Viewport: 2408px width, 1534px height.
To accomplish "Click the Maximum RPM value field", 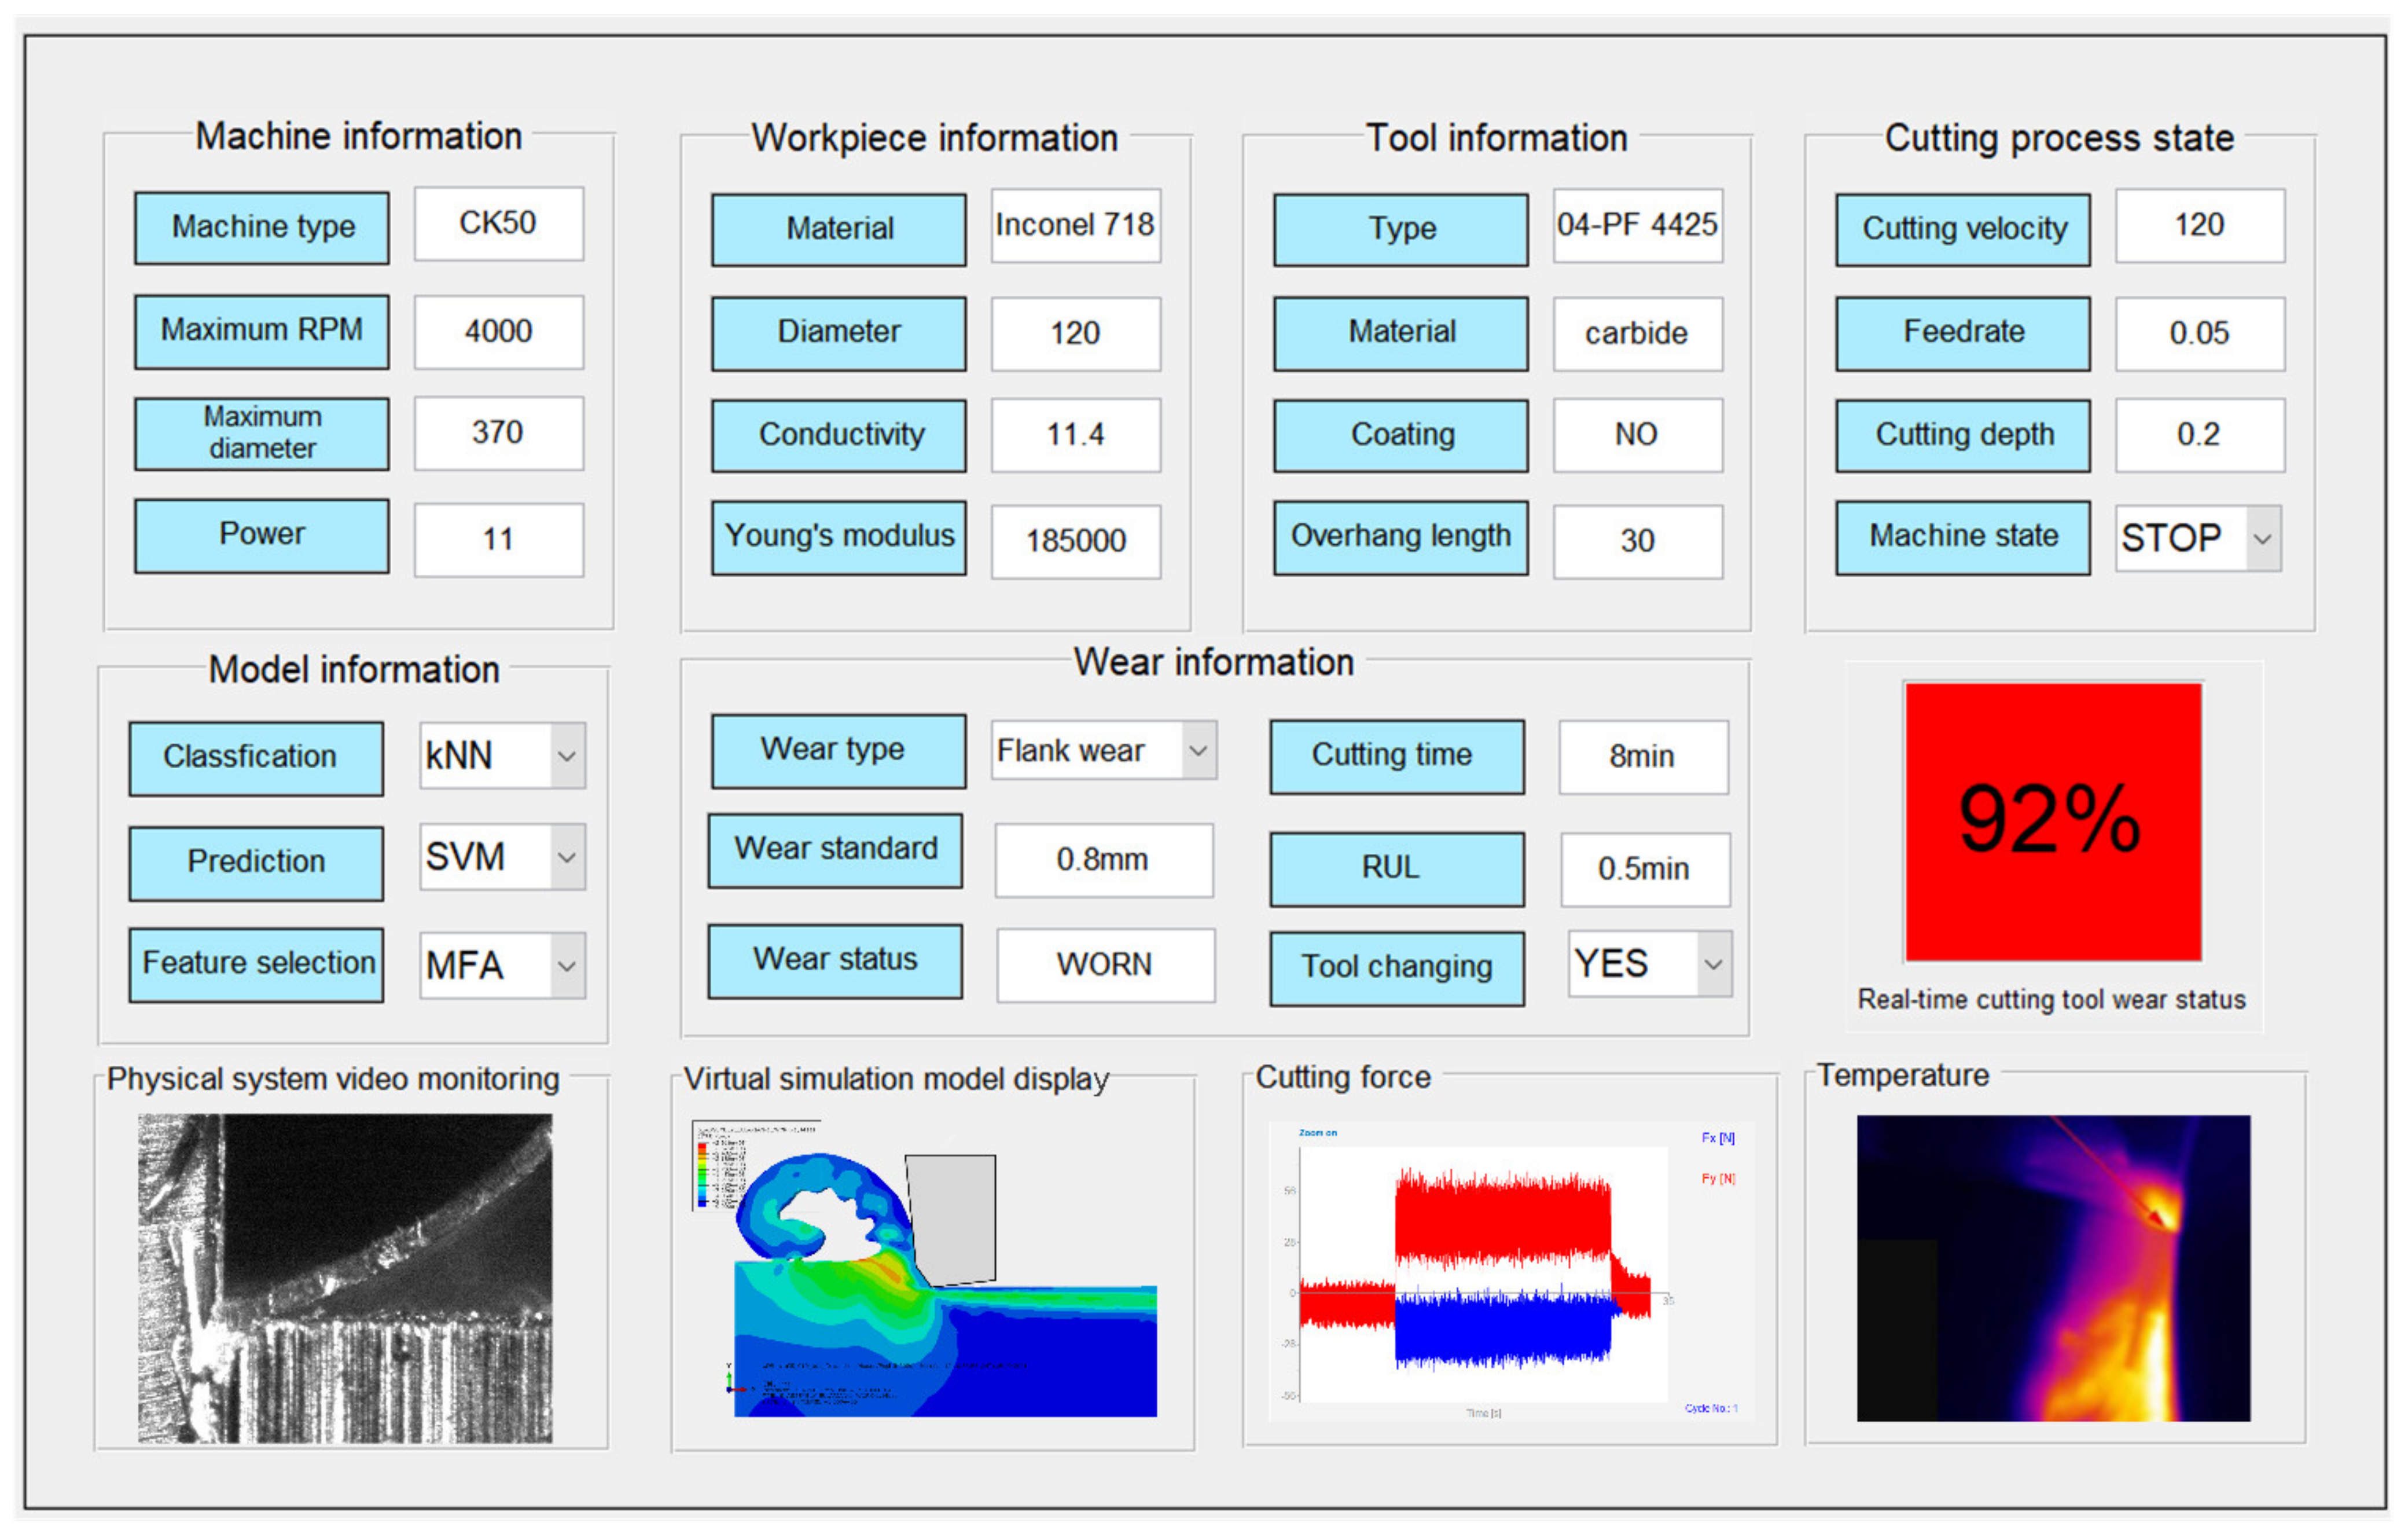I will tap(498, 332).
